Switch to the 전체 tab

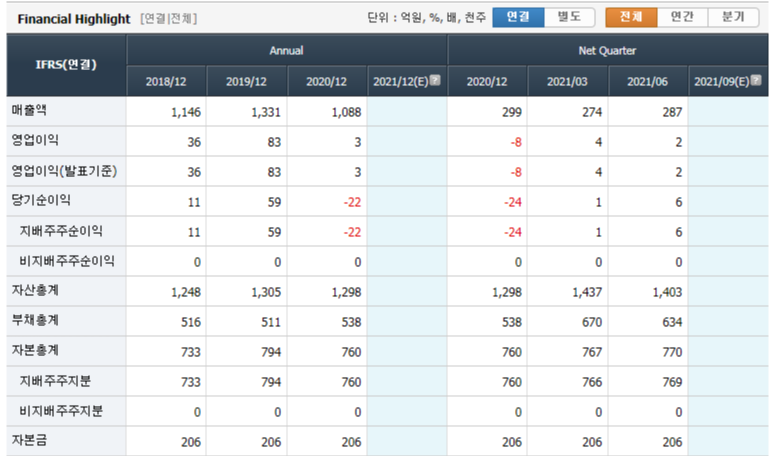pyautogui.click(x=631, y=17)
